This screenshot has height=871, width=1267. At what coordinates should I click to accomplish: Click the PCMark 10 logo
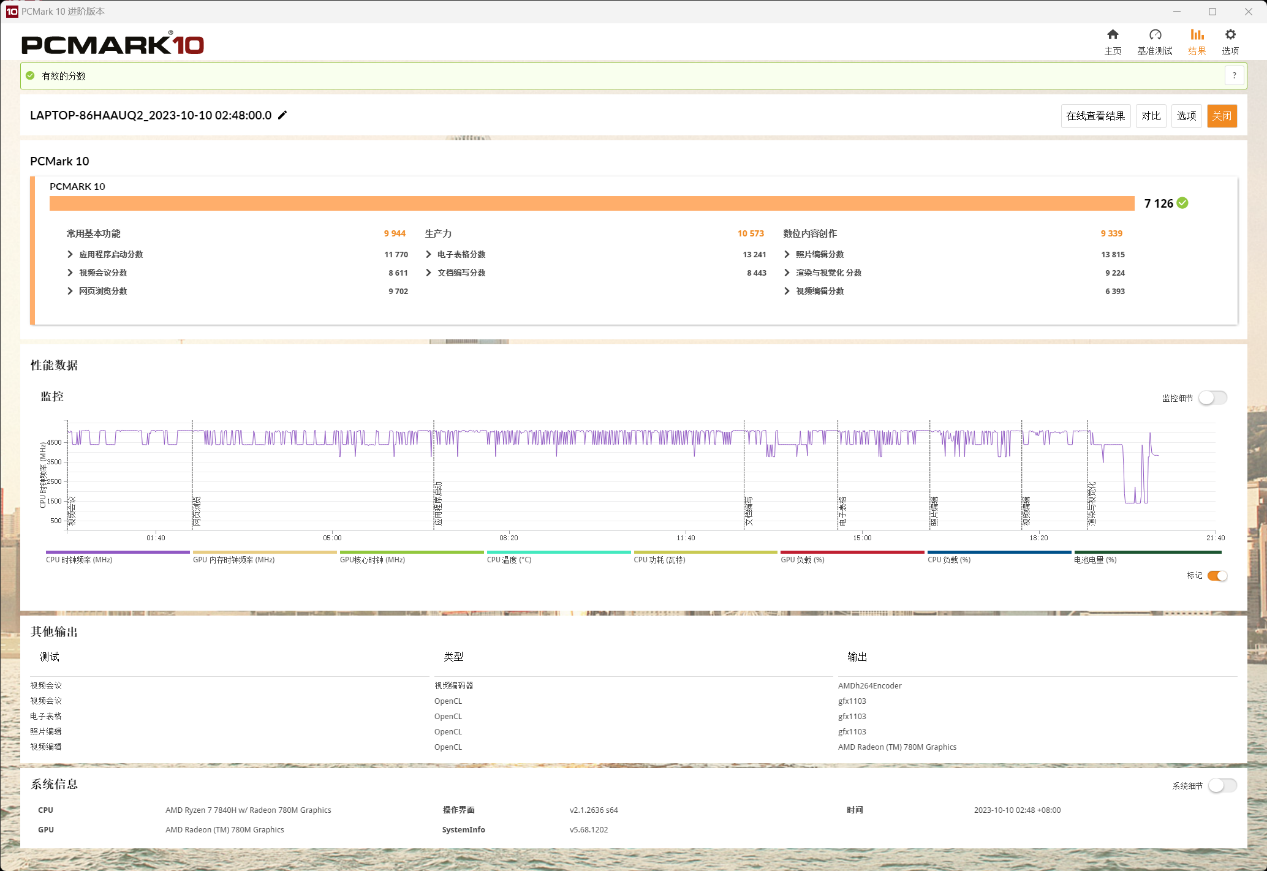(x=112, y=44)
